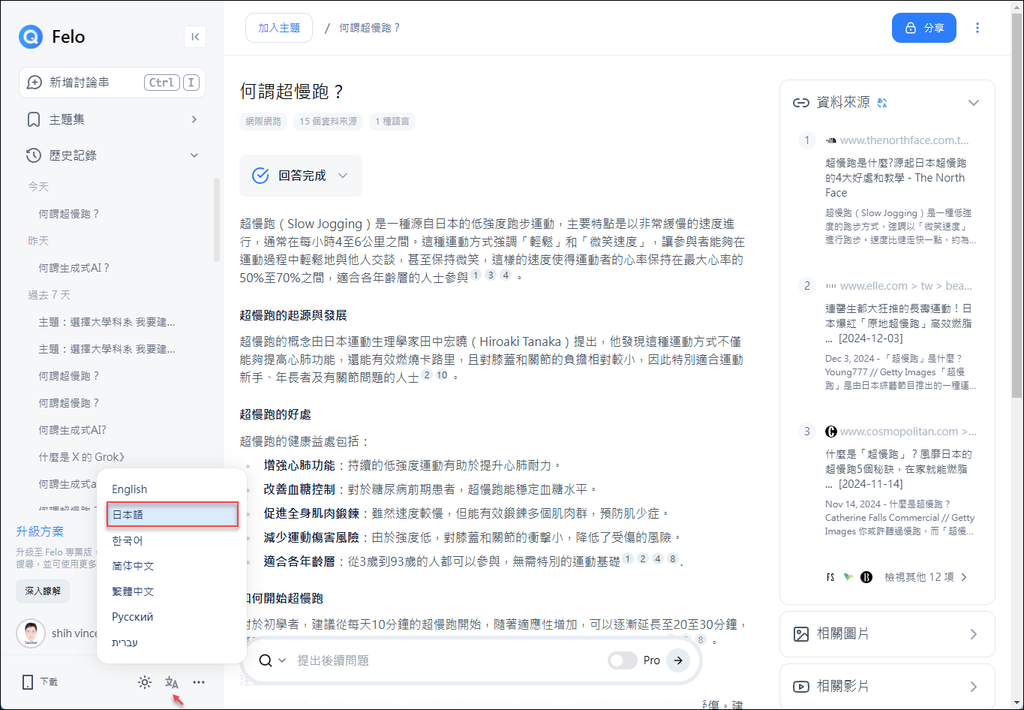Click the 15 個資料來源 tag

click(328, 121)
